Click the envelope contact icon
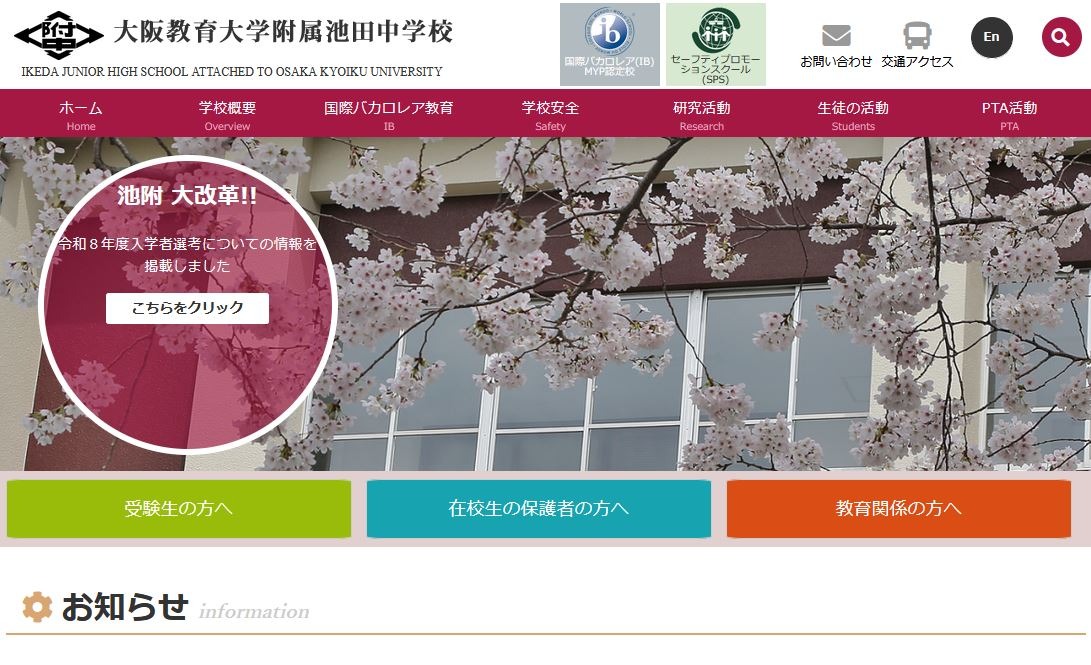 coord(836,35)
